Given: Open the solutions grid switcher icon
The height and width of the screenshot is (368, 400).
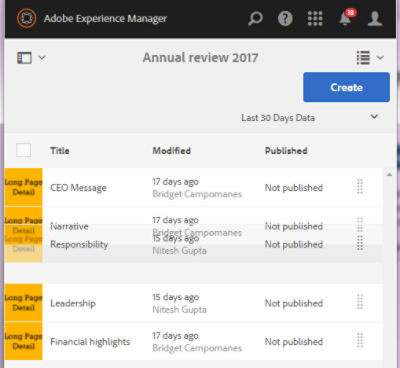Looking at the screenshot, I should point(315,19).
